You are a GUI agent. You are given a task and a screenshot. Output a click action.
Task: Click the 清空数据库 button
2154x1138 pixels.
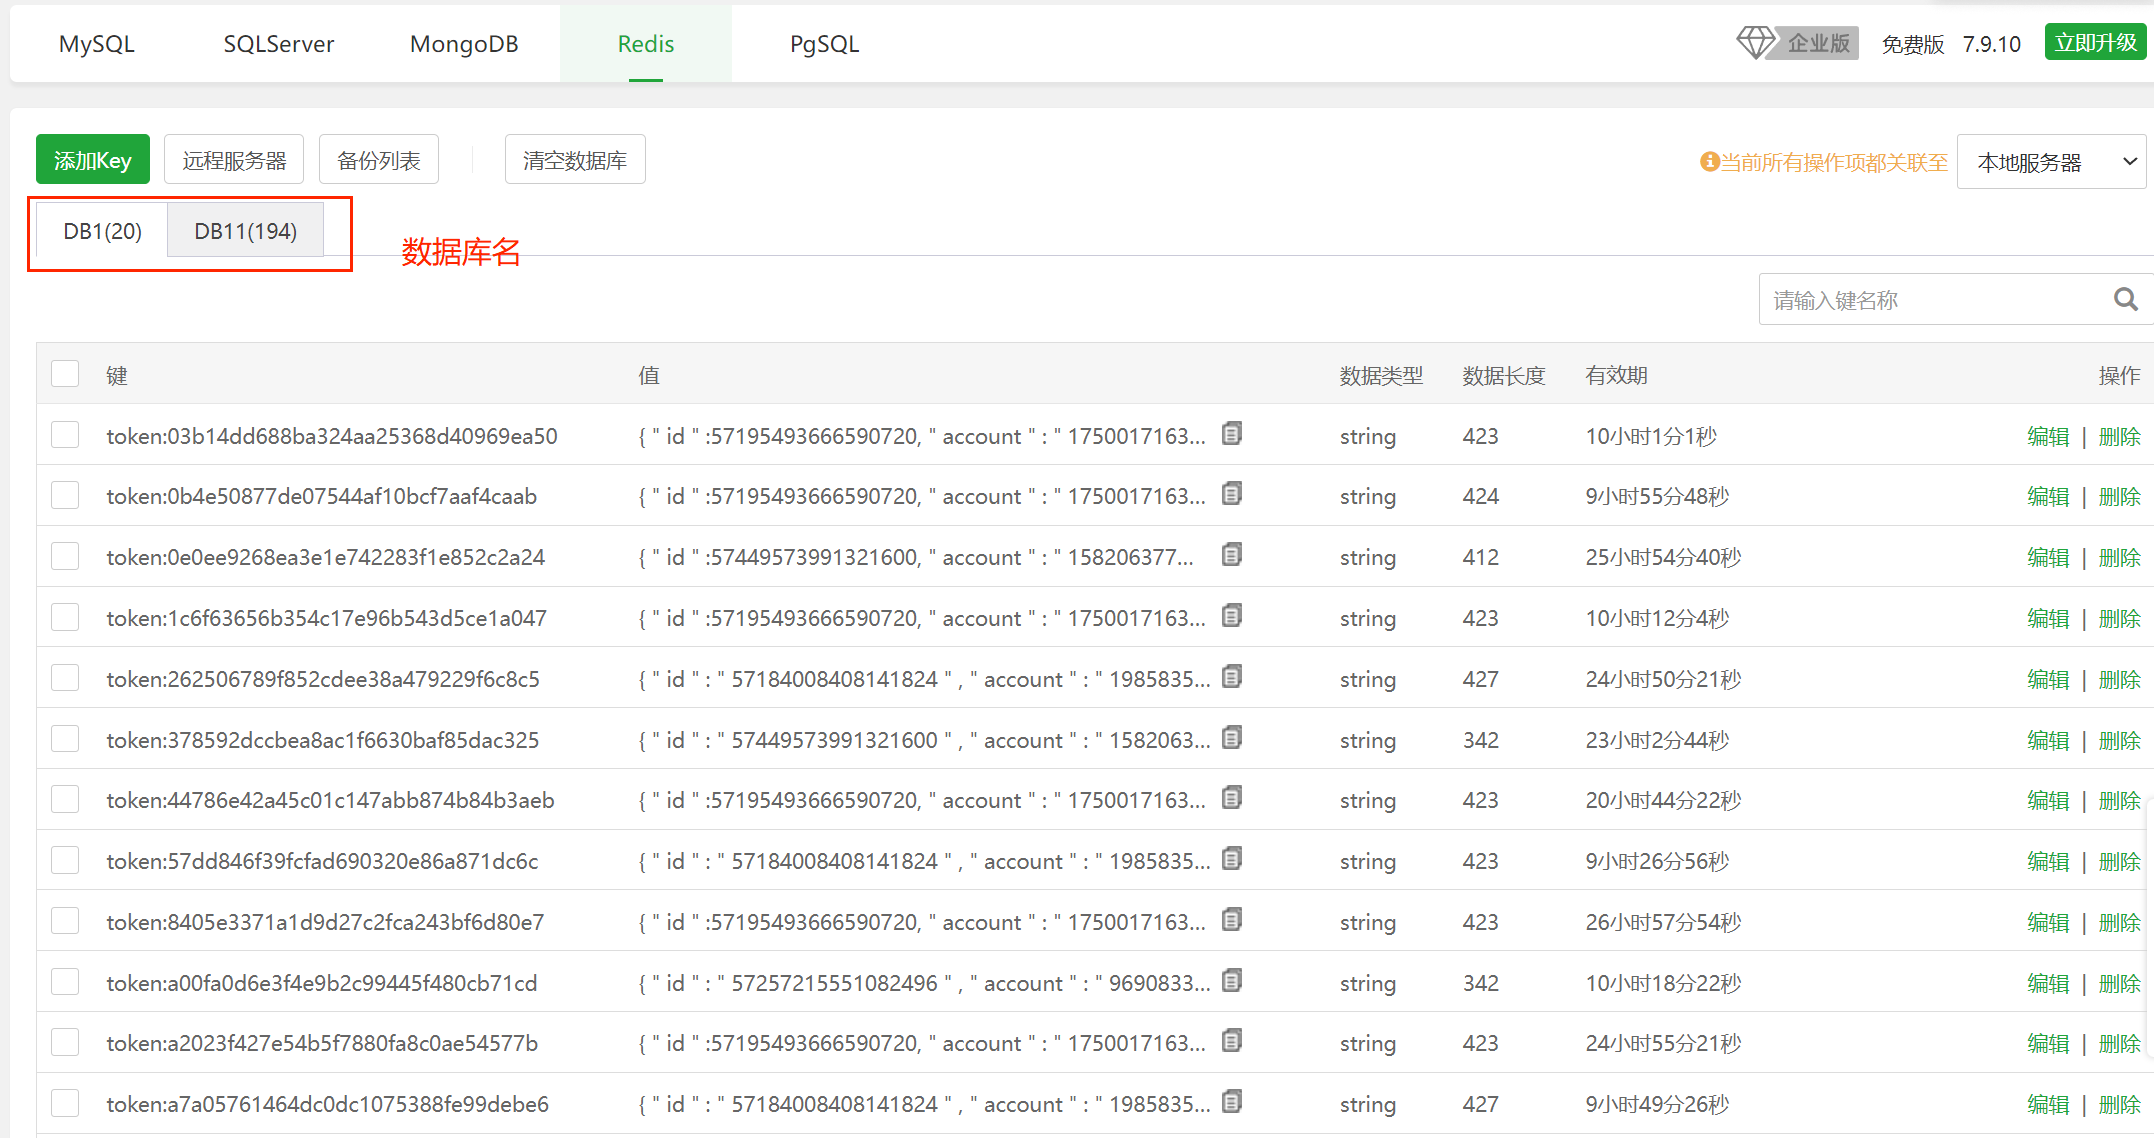(x=575, y=160)
